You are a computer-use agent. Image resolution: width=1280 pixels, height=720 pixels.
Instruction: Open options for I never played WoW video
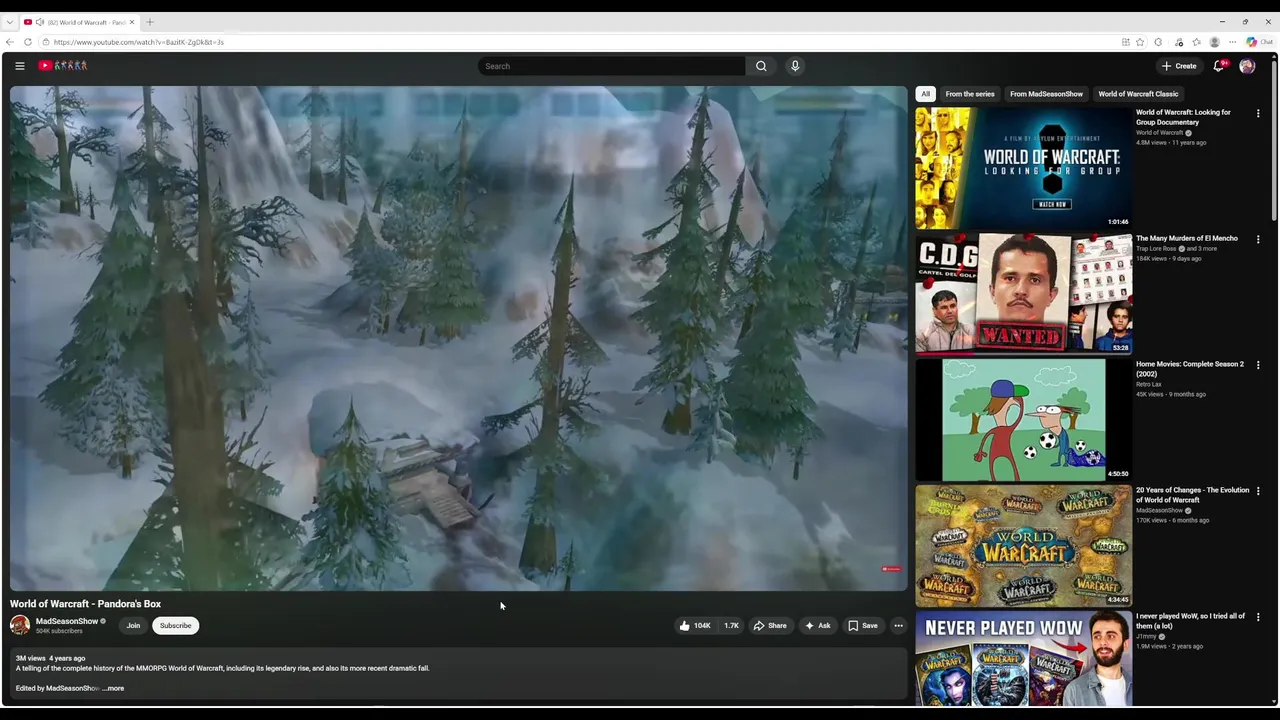(x=1258, y=618)
